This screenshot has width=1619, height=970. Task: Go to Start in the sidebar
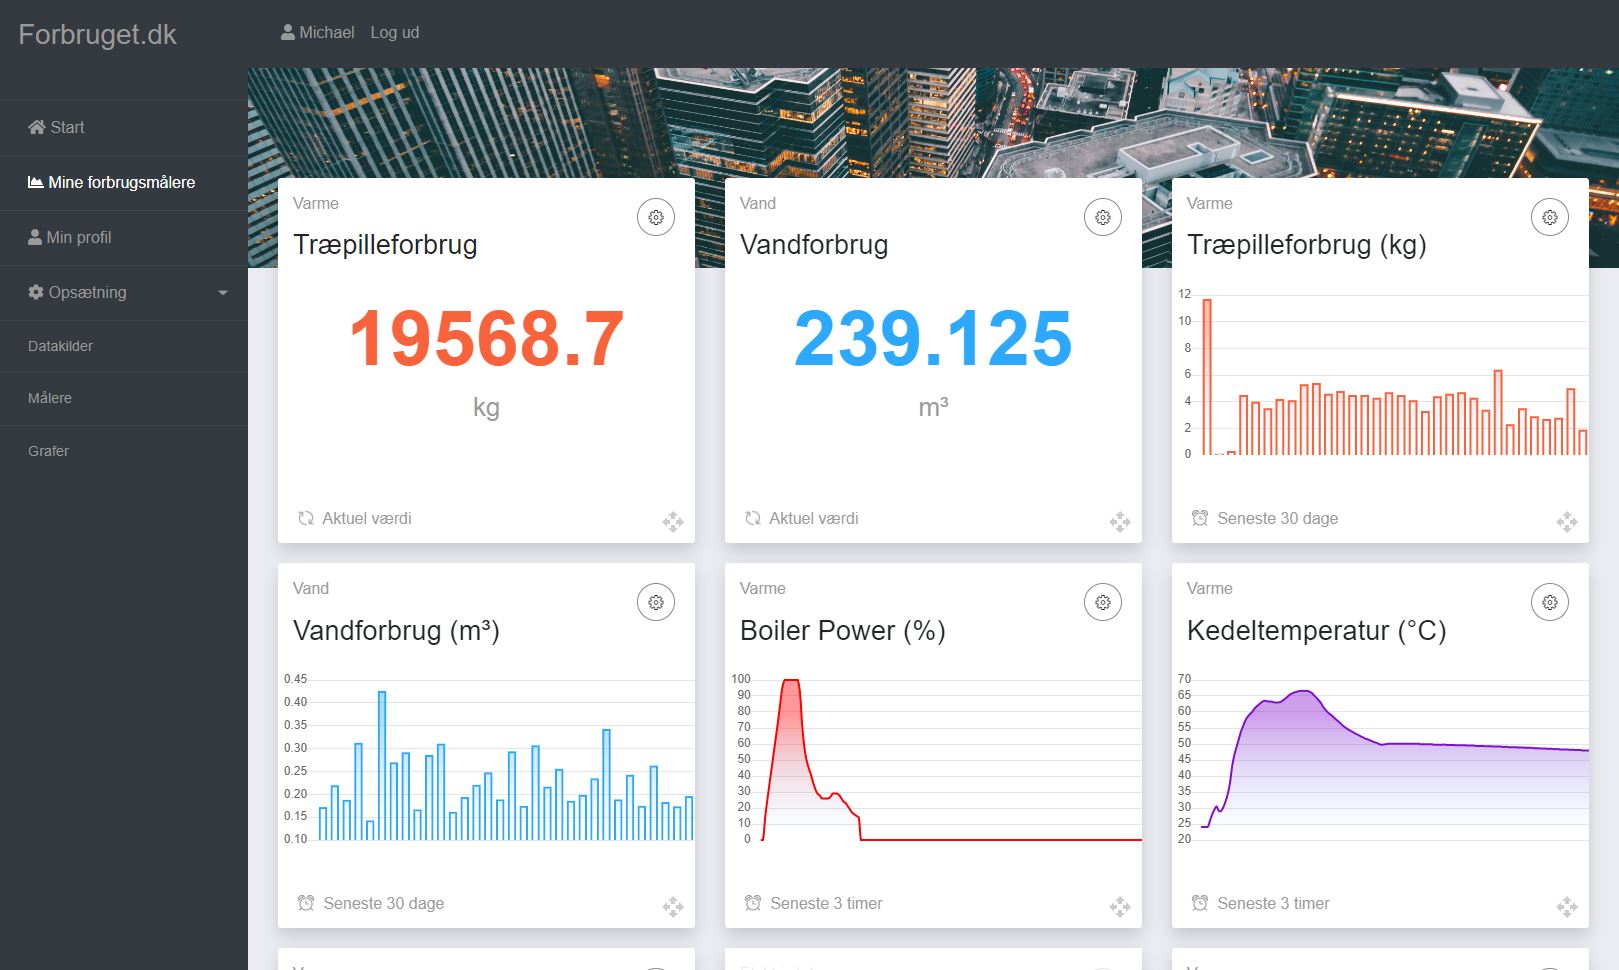[x=67, y=127]
